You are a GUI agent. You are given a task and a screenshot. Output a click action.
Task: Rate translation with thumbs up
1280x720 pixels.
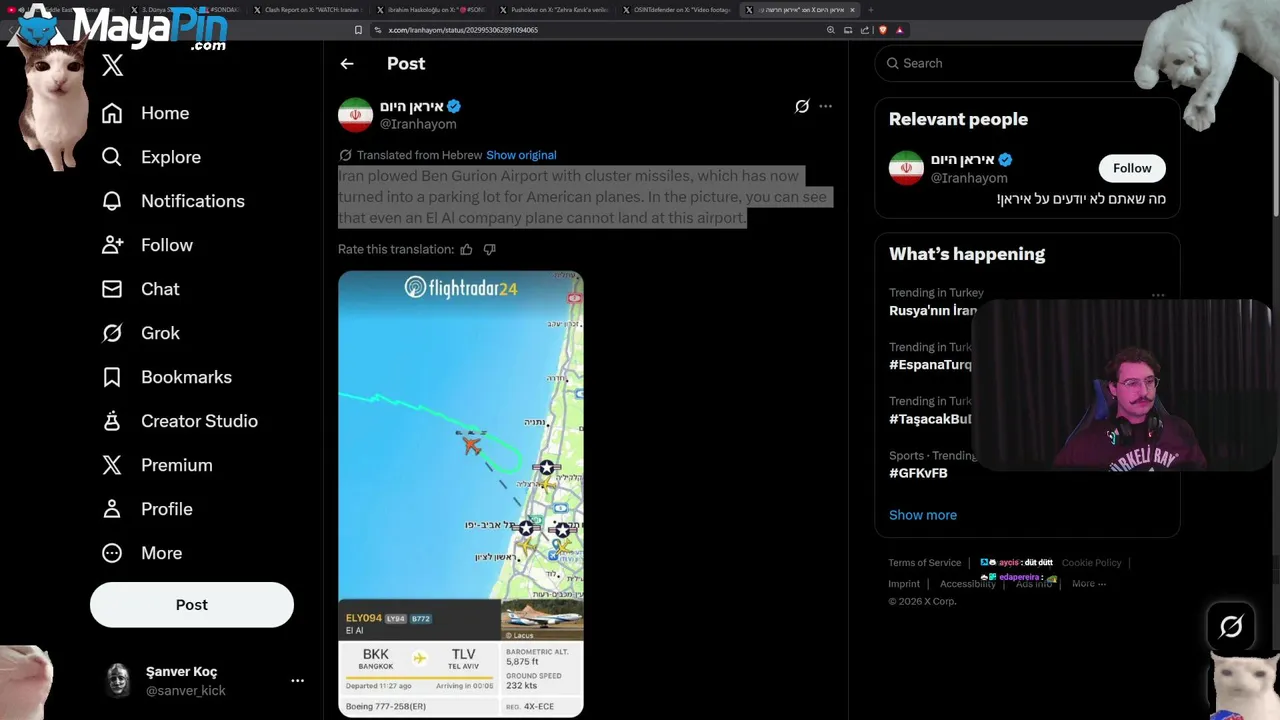tap(466, 249)
